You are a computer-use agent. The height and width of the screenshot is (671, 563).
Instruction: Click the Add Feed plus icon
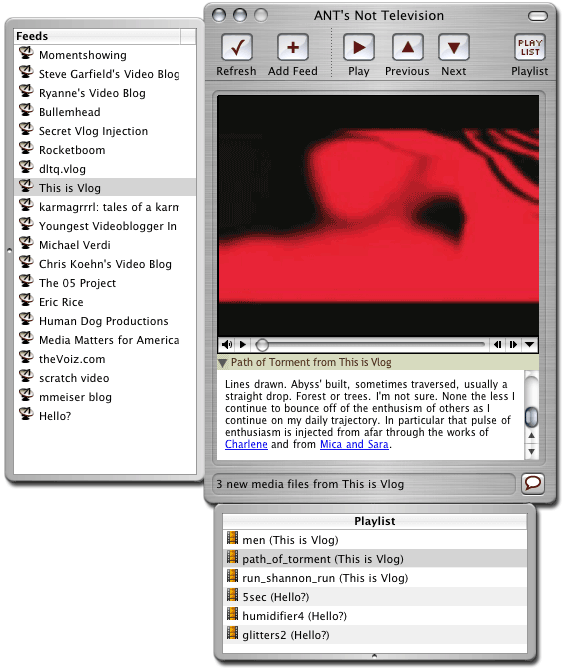293,48
